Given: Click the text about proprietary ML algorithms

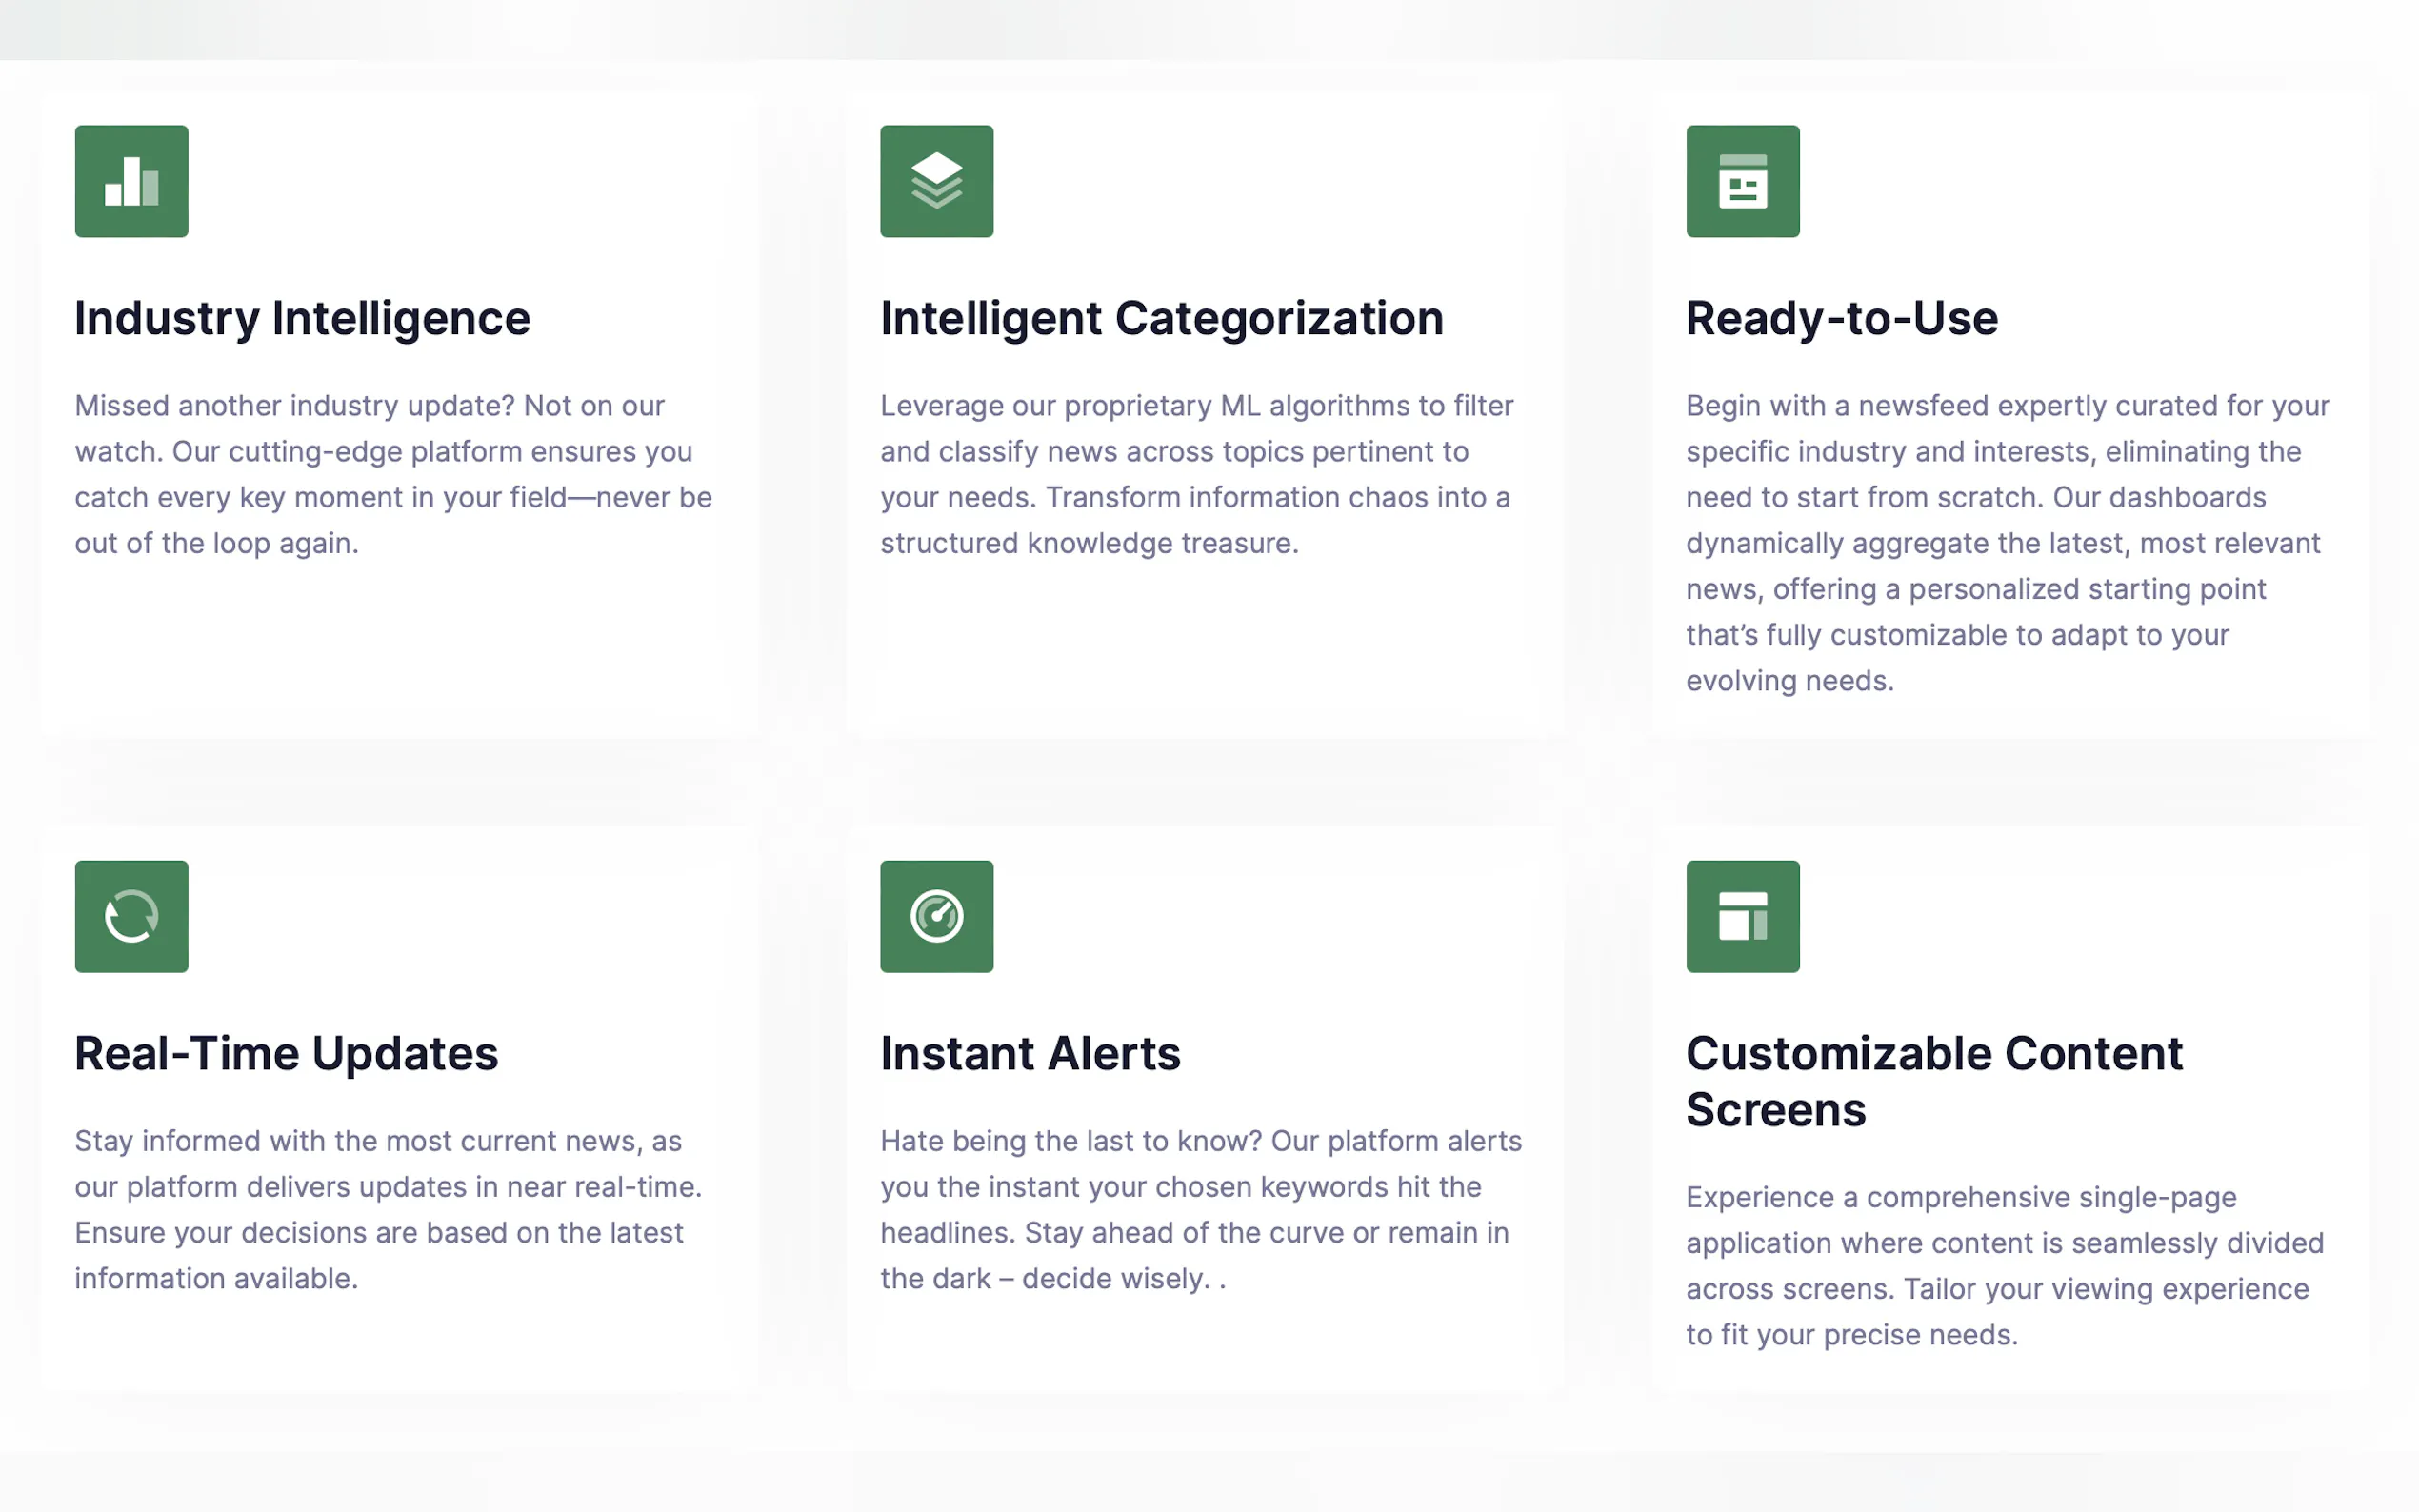Looking at the screenshot, I should click(x=1196, y=474).
